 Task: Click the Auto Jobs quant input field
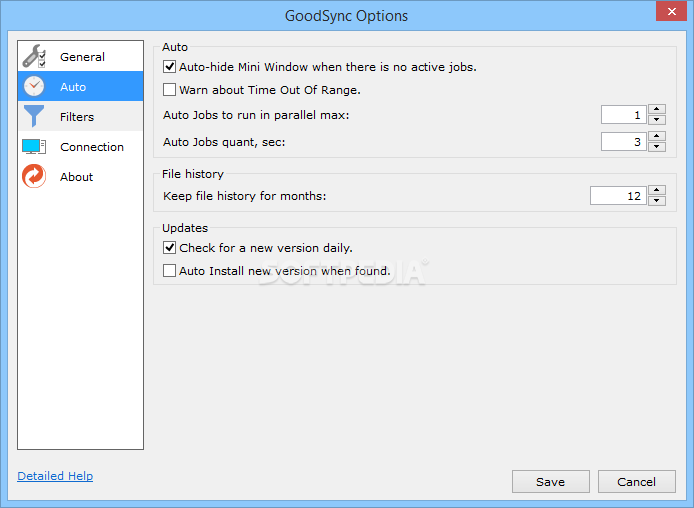point(624,142)
